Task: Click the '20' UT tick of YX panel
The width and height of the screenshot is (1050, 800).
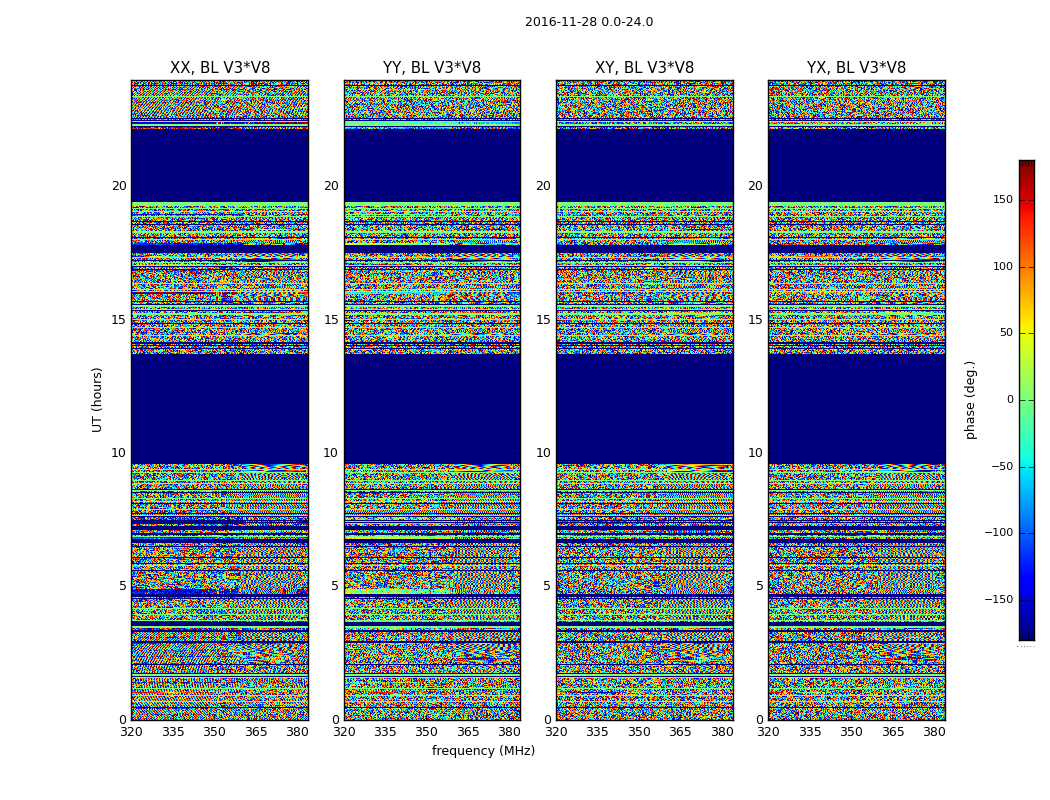Action: tap(756, 186)
